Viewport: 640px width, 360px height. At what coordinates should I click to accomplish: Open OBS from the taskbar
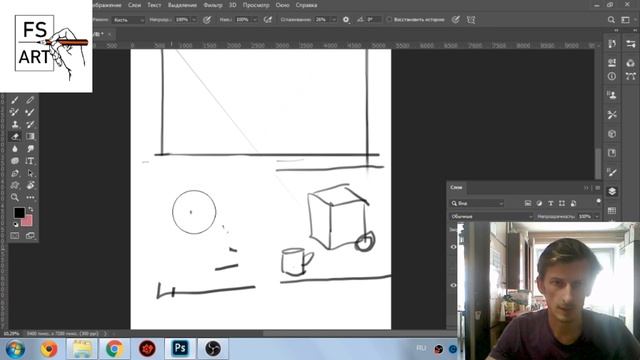(x=213, y=349)
